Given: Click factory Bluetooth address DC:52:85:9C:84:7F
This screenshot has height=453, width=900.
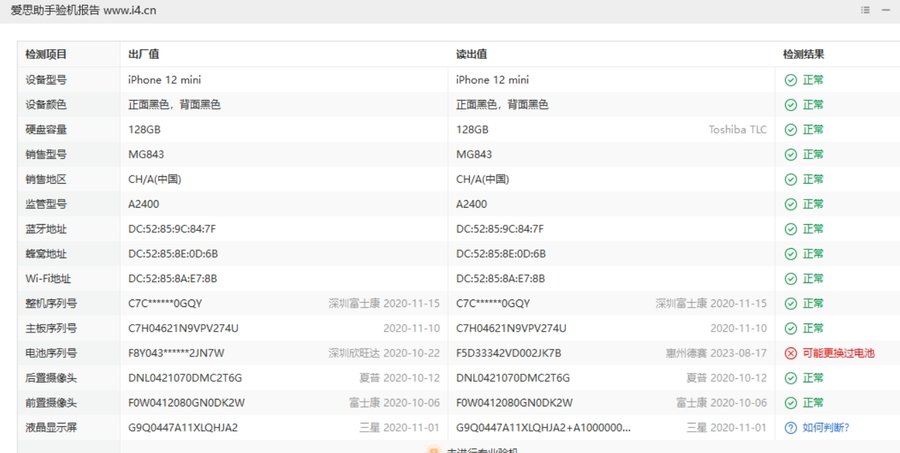Looking at the screenshot, I should coord(172,229).
